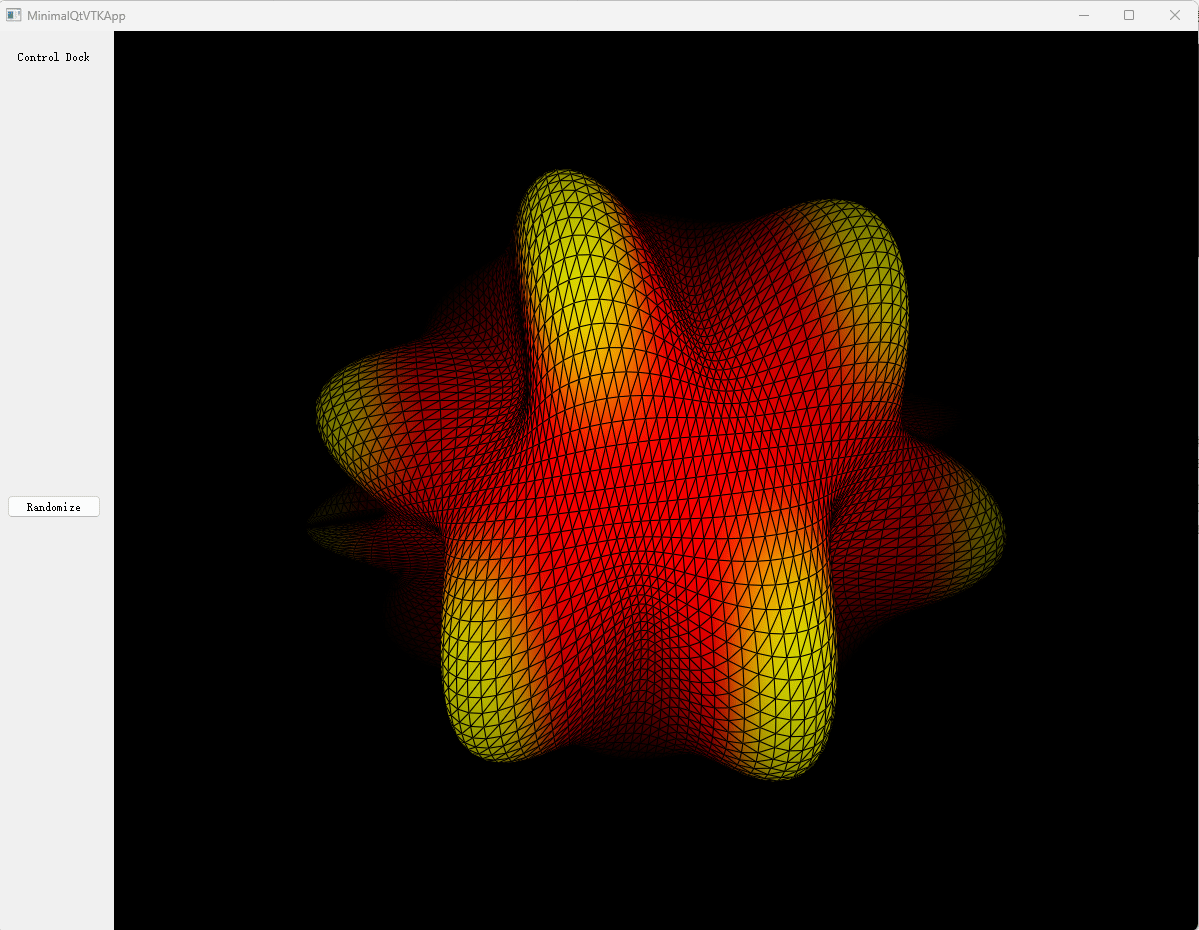The image size is (1199, 930).
Task: Close the MinimalQtVTKApp window
Action: pos(1175,15)
